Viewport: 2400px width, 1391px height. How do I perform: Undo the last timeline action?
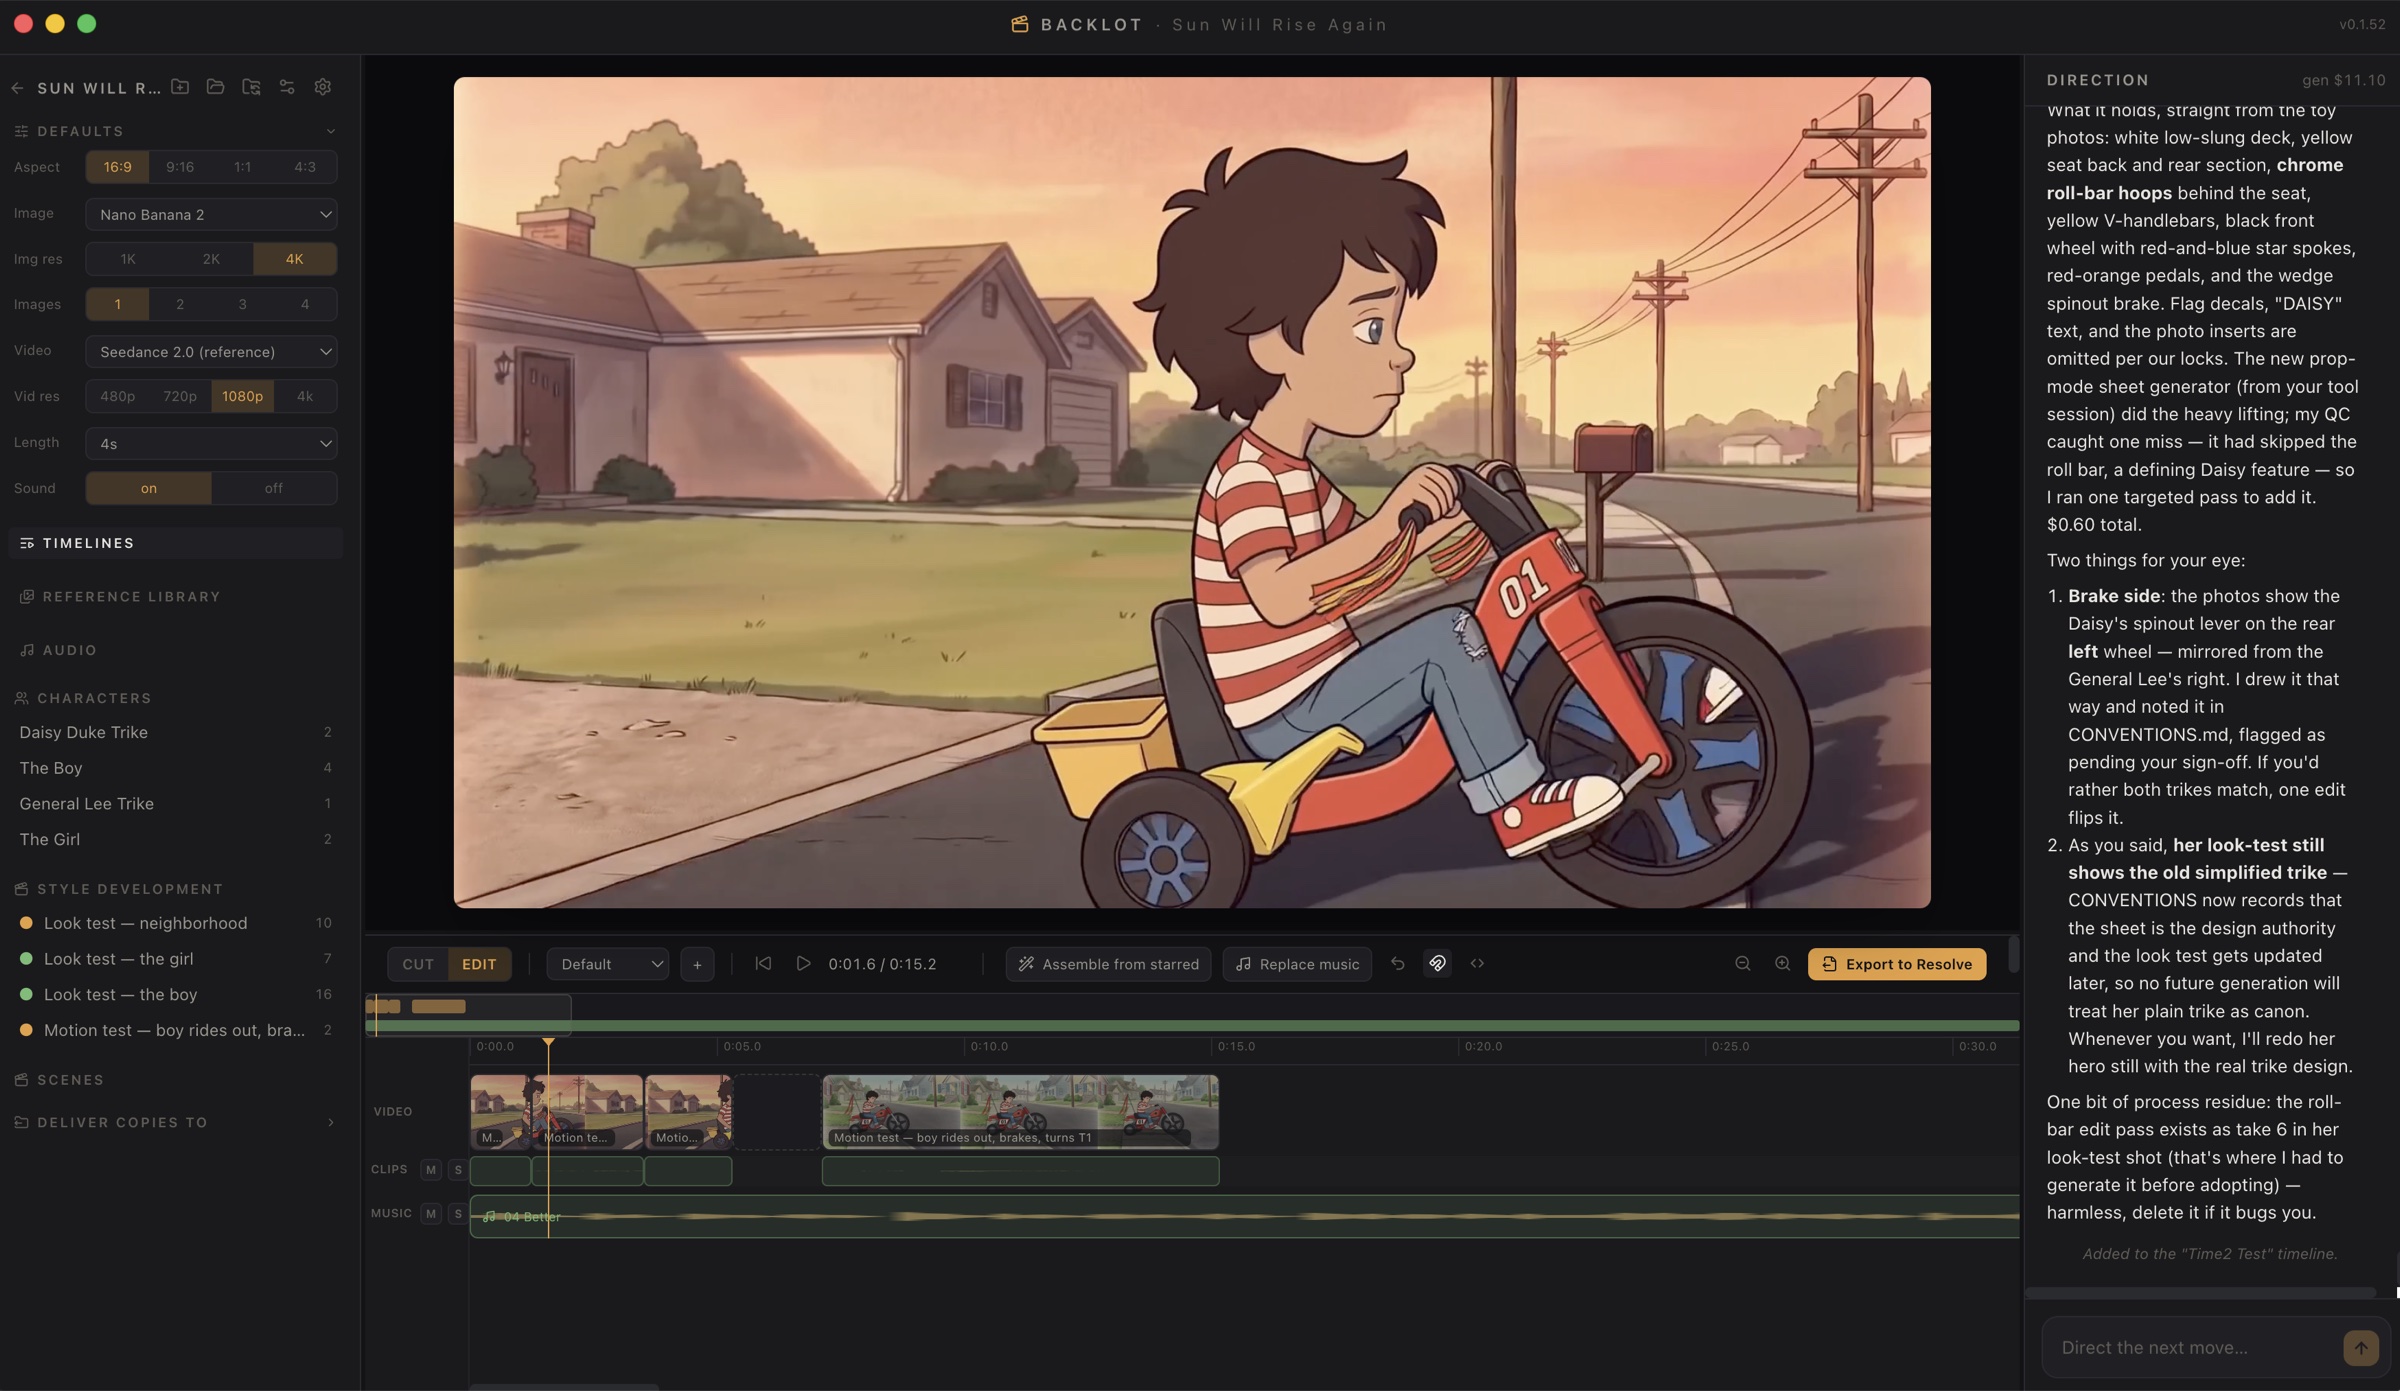click(1397, 963)
